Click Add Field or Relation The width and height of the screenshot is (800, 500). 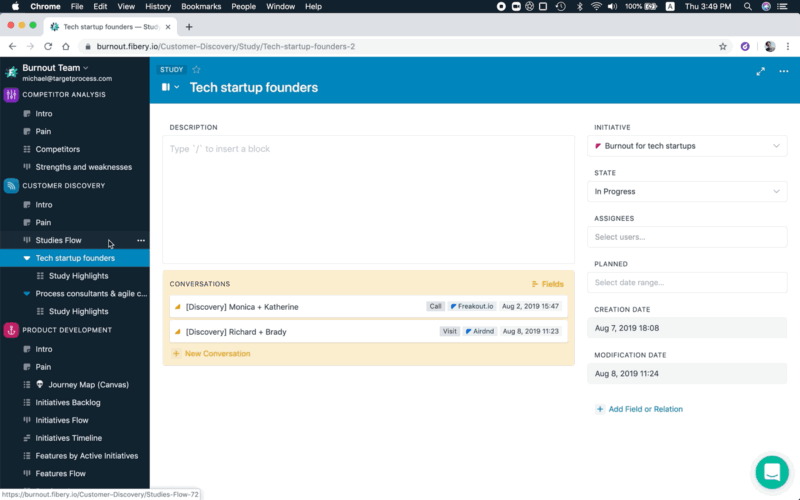tap(645, 409)
